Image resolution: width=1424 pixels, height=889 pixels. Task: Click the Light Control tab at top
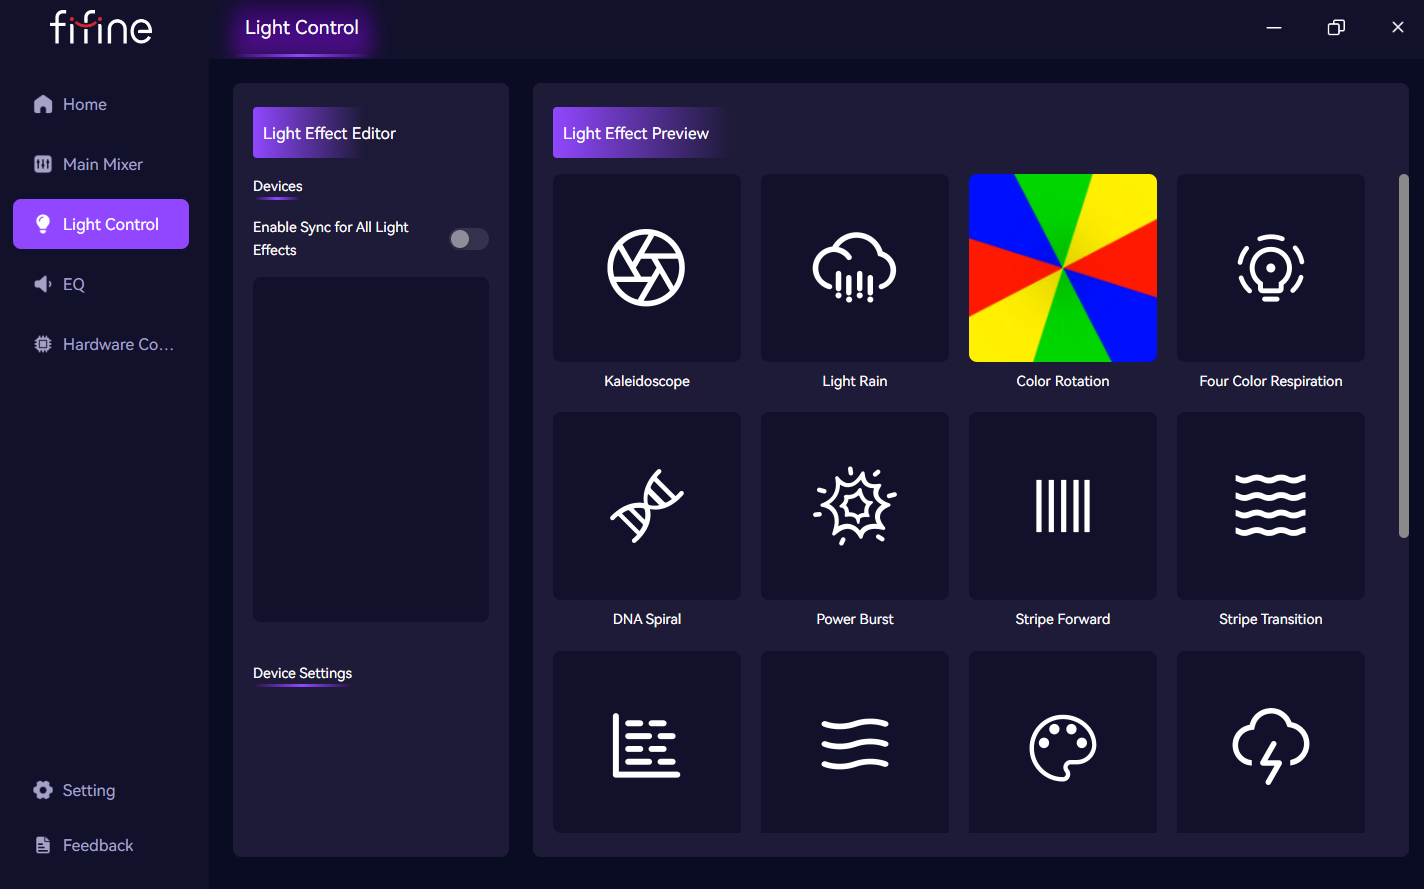(x=302, y=28)
